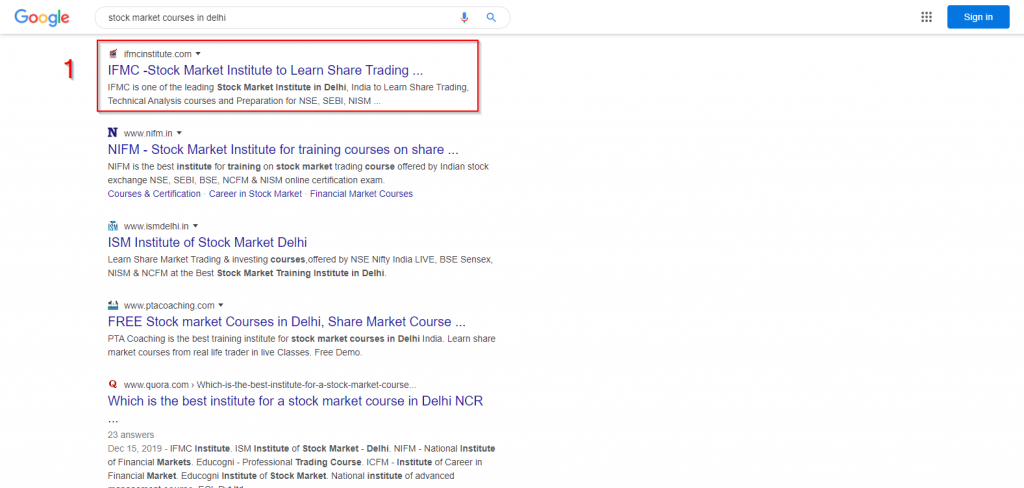Follow the Career in Stock Market sitelink
Image resolution: width=1024 pixels, height=488 pixels.
(x=255, y=194)
